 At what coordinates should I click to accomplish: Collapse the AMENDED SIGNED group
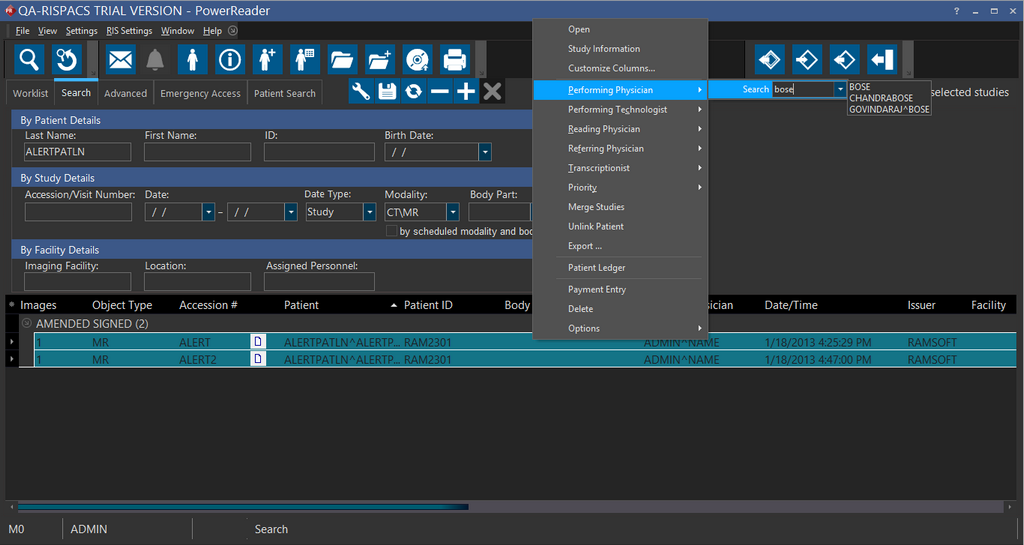pos(26,324)
